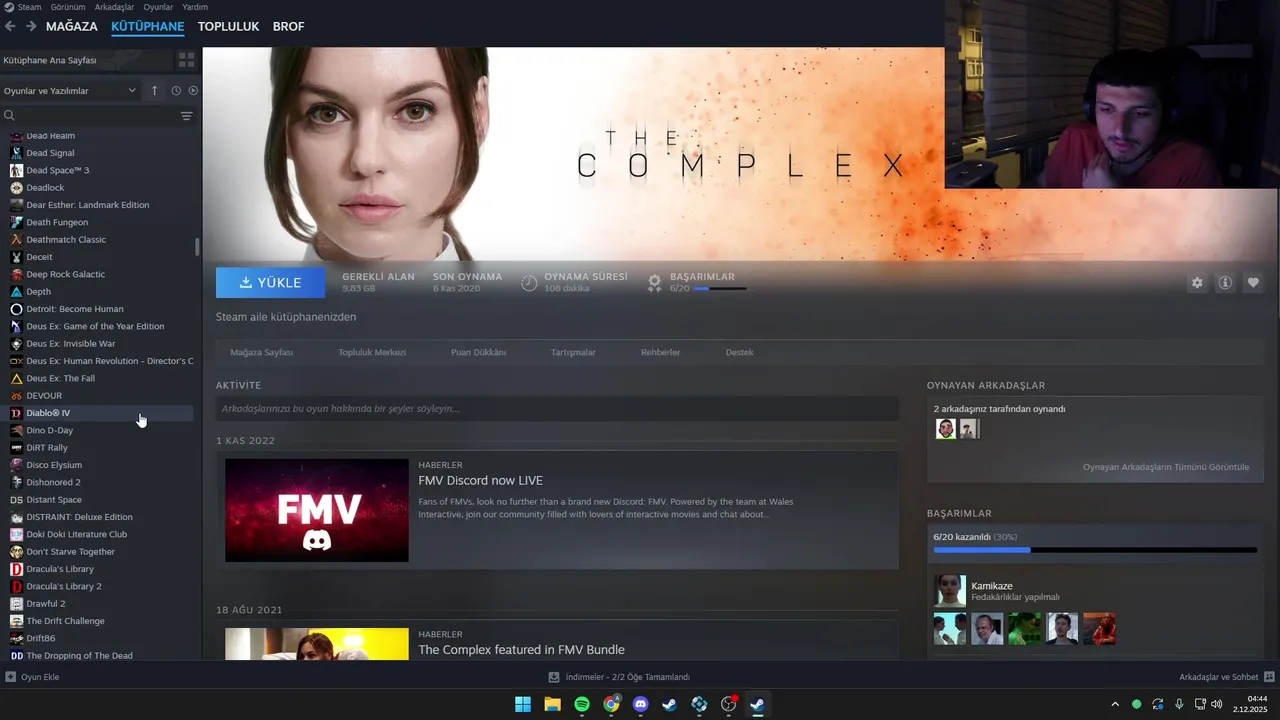Viewport: 1280px width, 720px height.
Task: Select the Diablo IV game icon
Action: tap(16, 413)
